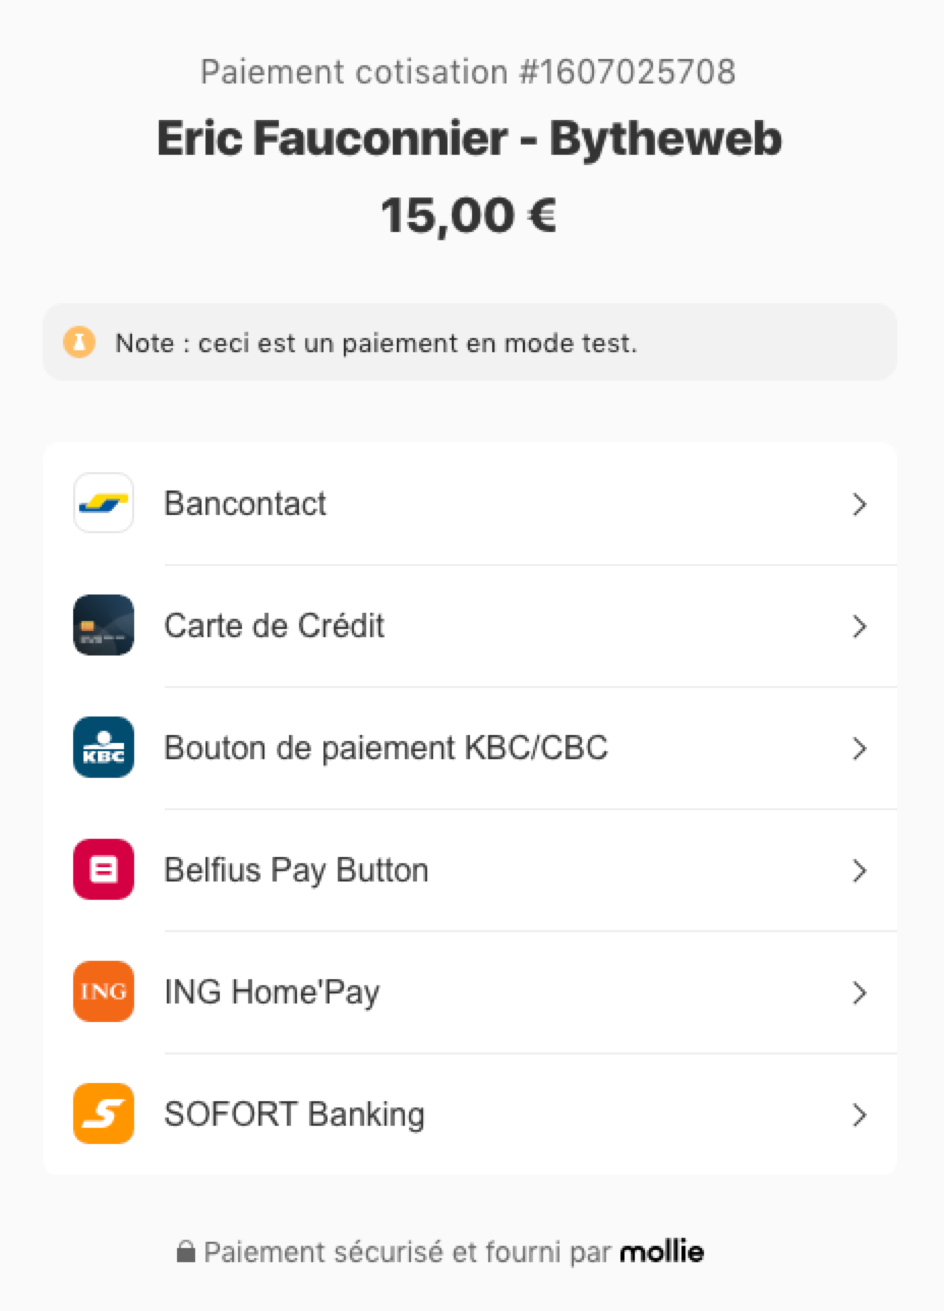This screenshot has height=1311, width=944.
Task: Click the orange ING logo icon
Action: point(103,991)
